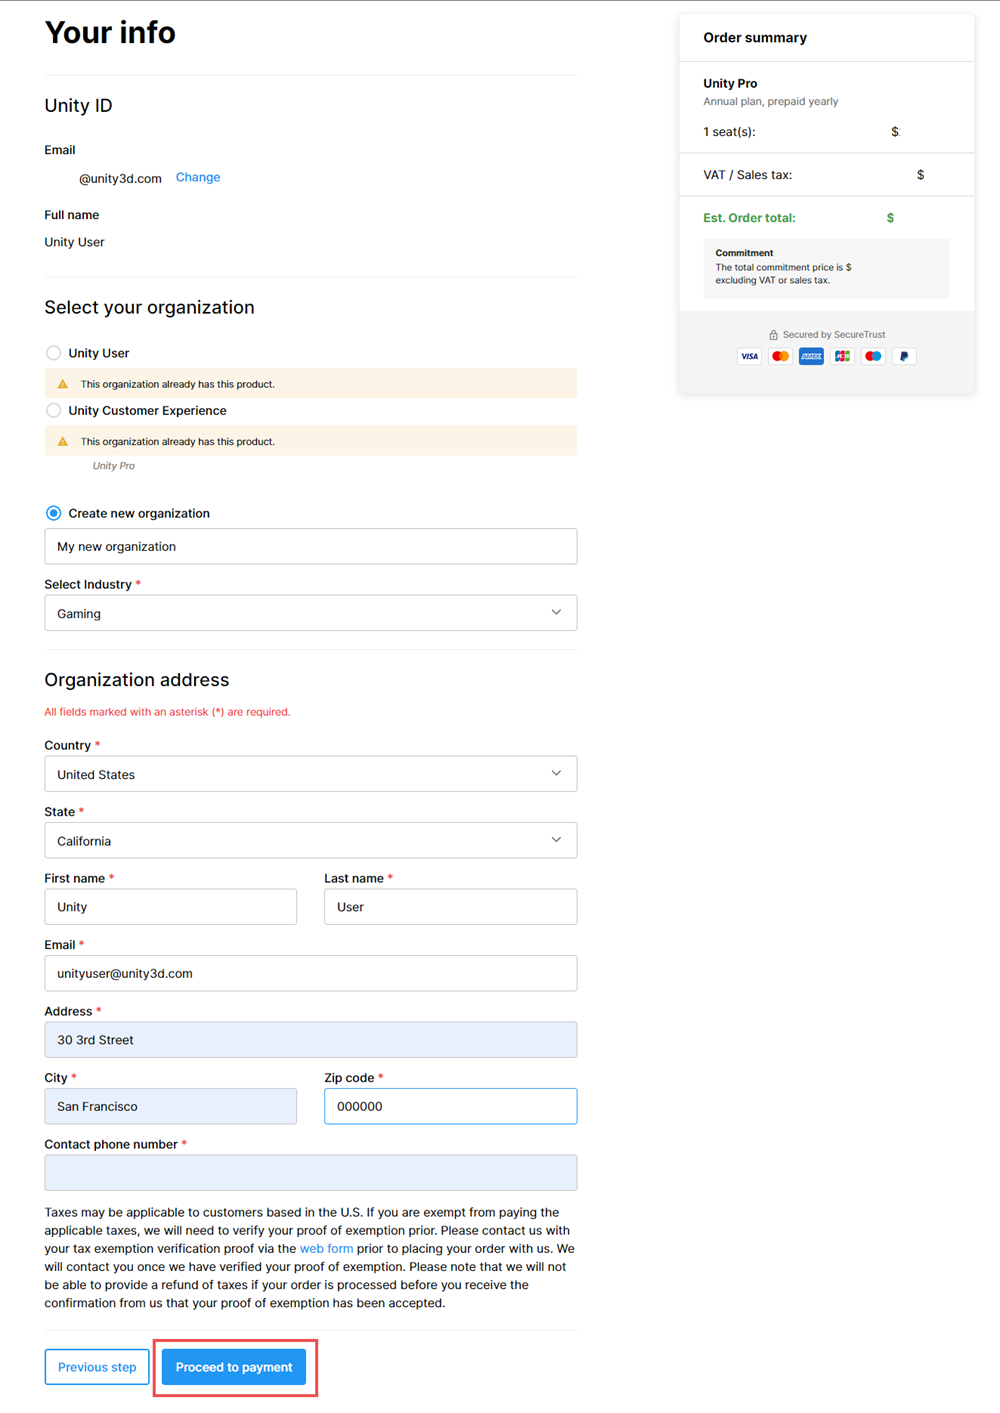This screenshot has width=1000, height=1413.
Task: Click the @unity3d.com email text
Action: coord(120,179)
